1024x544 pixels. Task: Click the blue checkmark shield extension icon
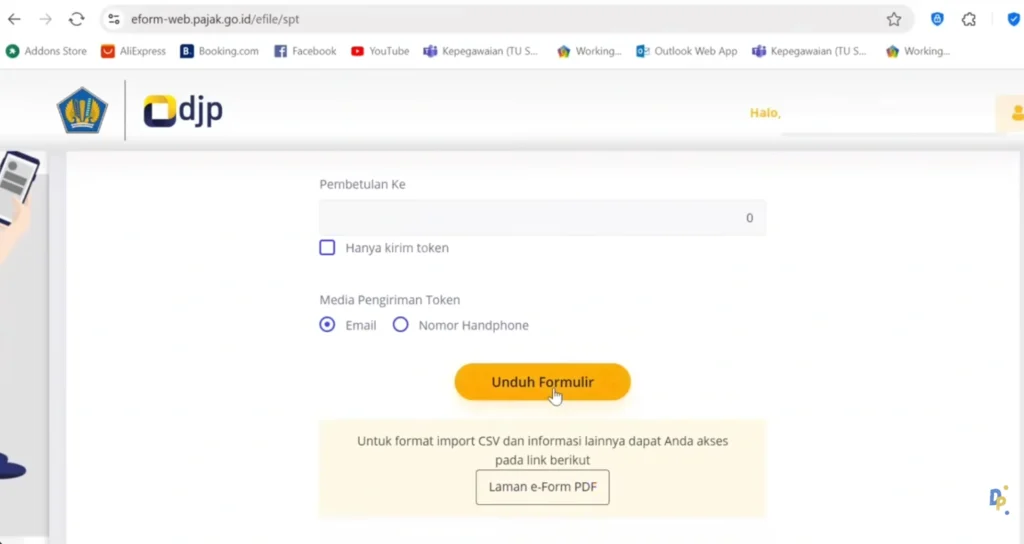click(x=1014, y=19)
